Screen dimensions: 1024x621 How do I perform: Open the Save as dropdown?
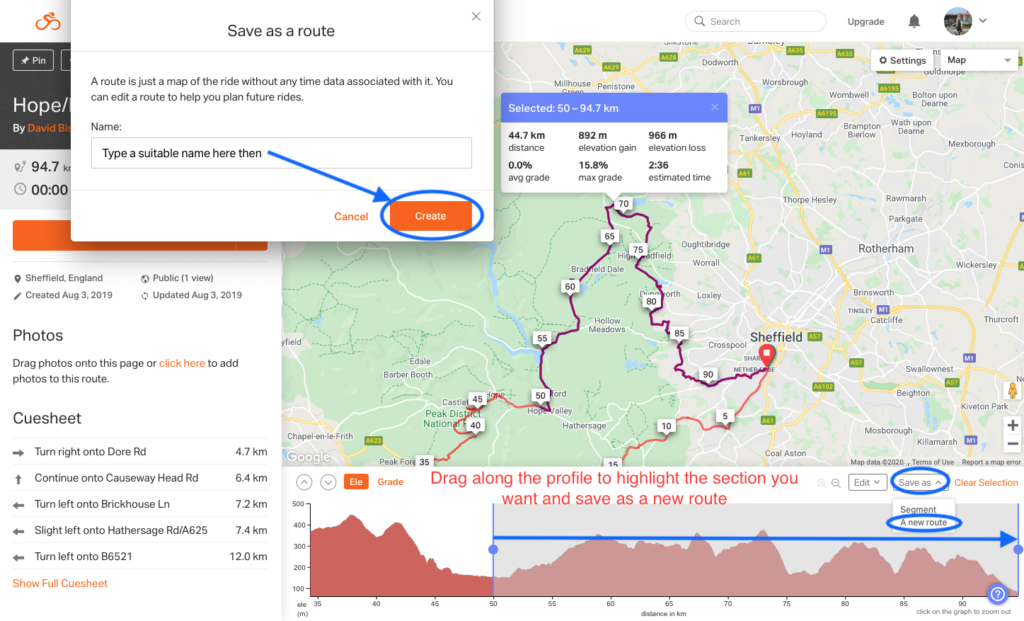(x=920, y=483)
